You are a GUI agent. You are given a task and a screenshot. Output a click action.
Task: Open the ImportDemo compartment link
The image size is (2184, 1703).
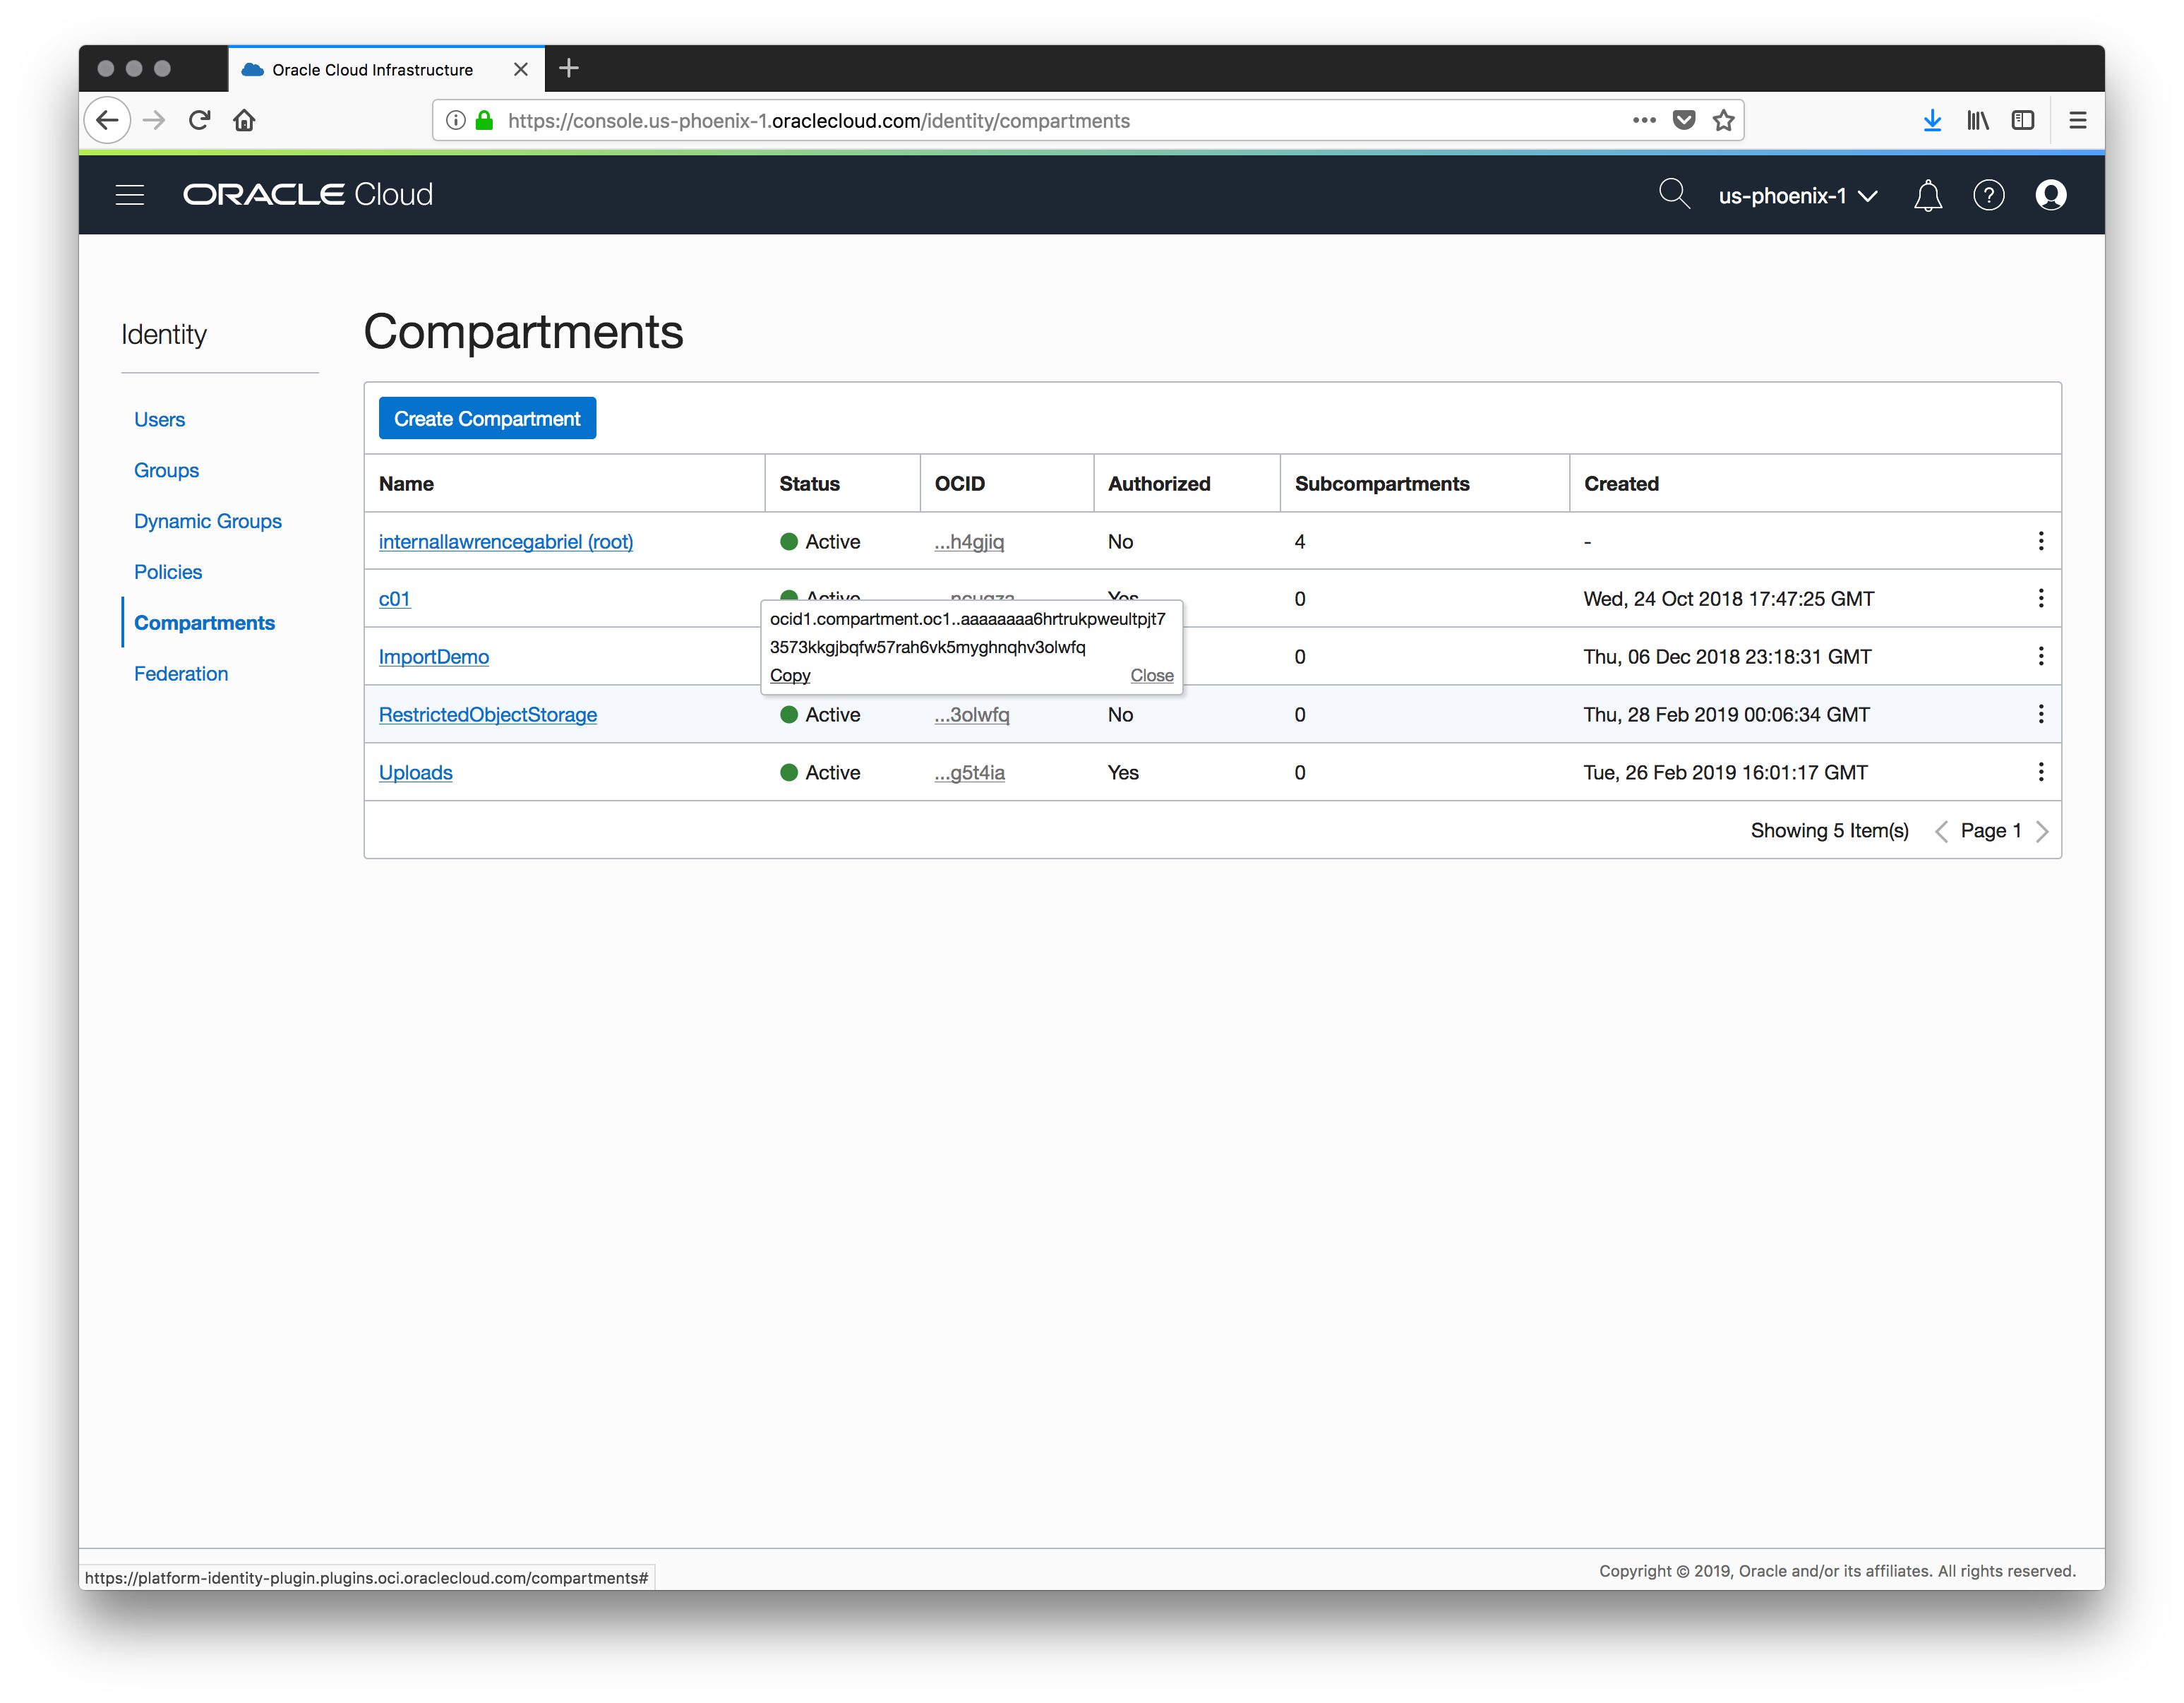(433, 657)
